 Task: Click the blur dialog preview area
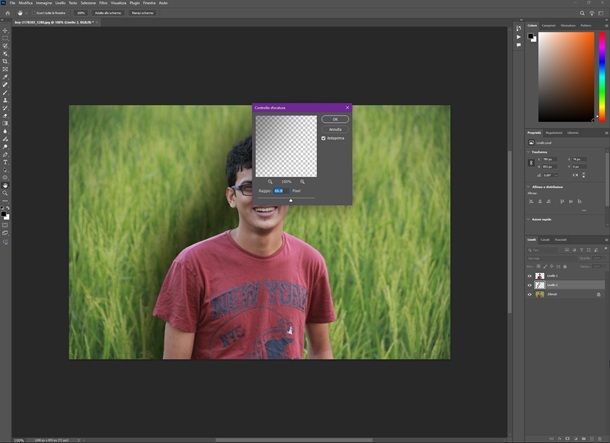pyautogui.click(x=286, y=146)
